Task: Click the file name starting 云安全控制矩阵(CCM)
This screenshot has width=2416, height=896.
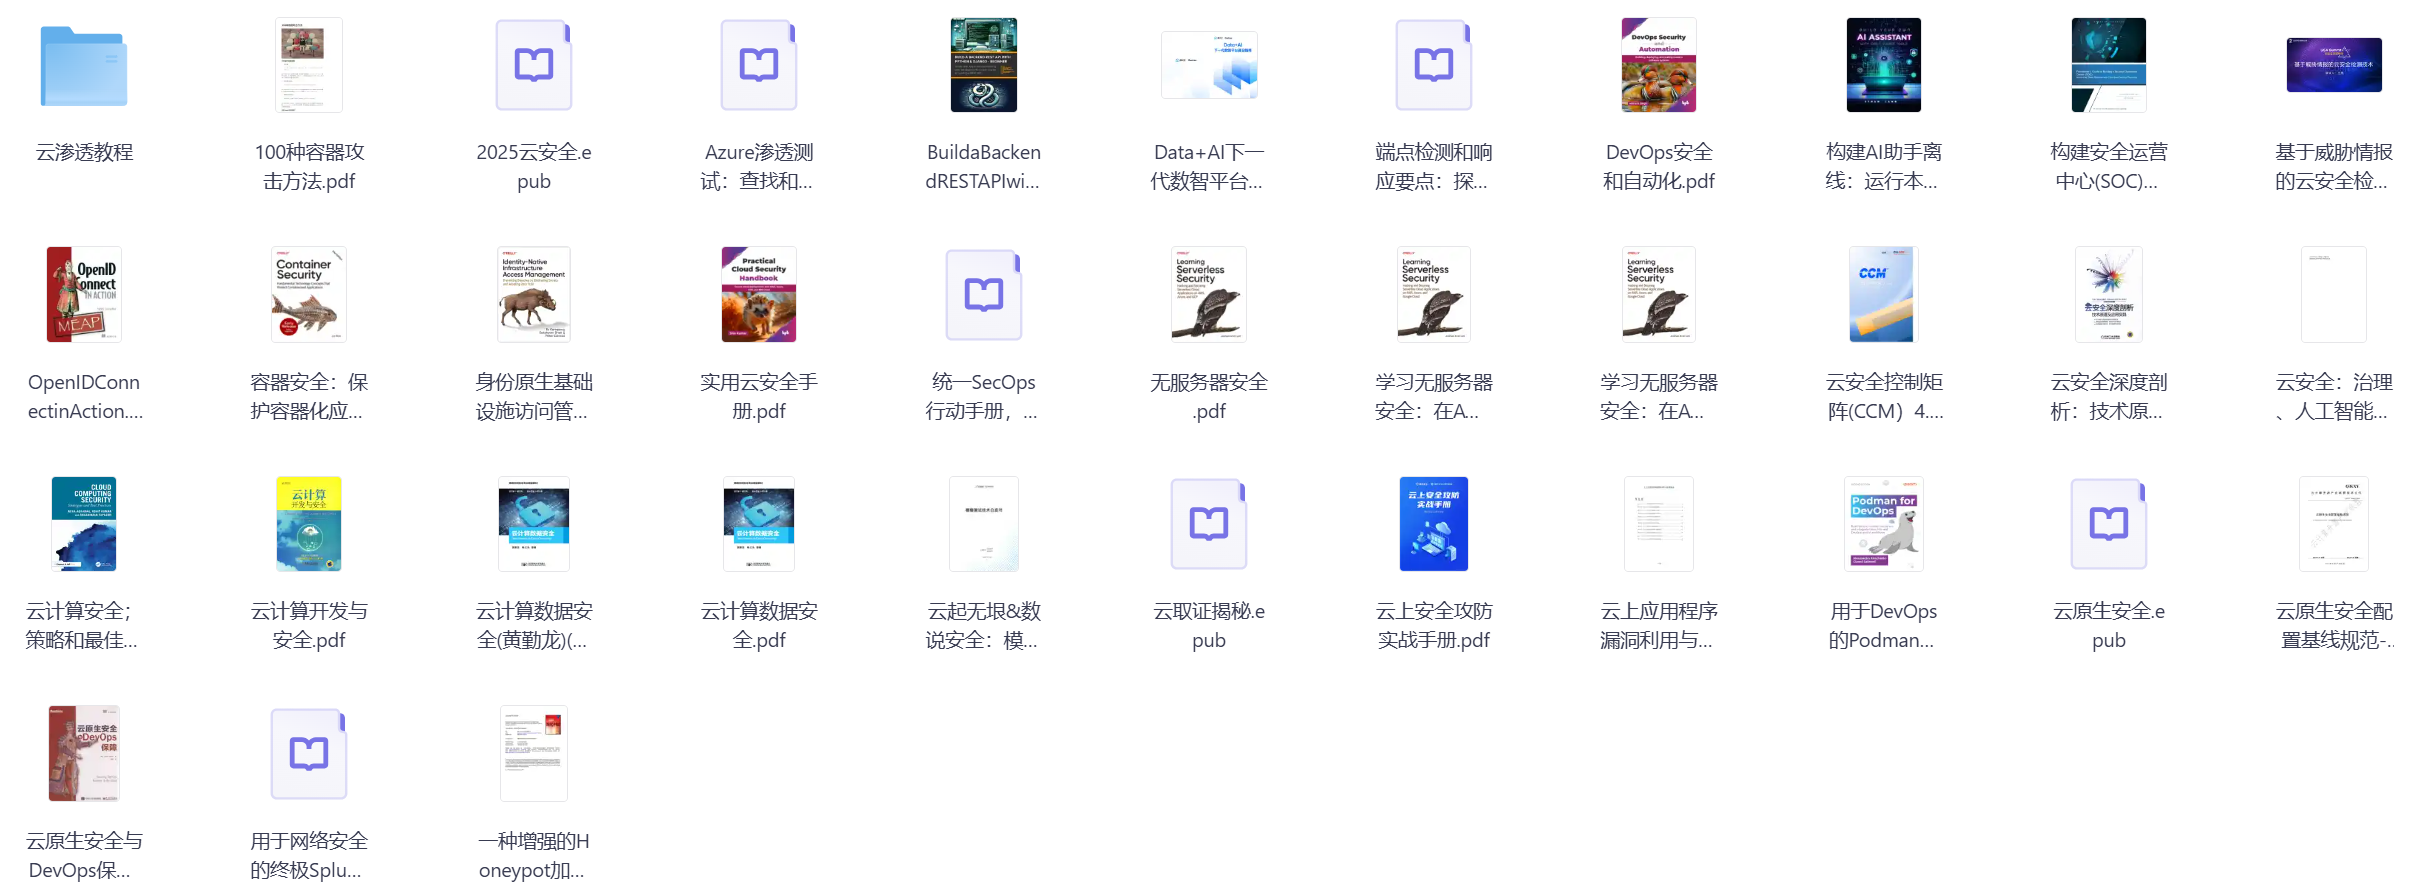Action: pos(1884,396)
